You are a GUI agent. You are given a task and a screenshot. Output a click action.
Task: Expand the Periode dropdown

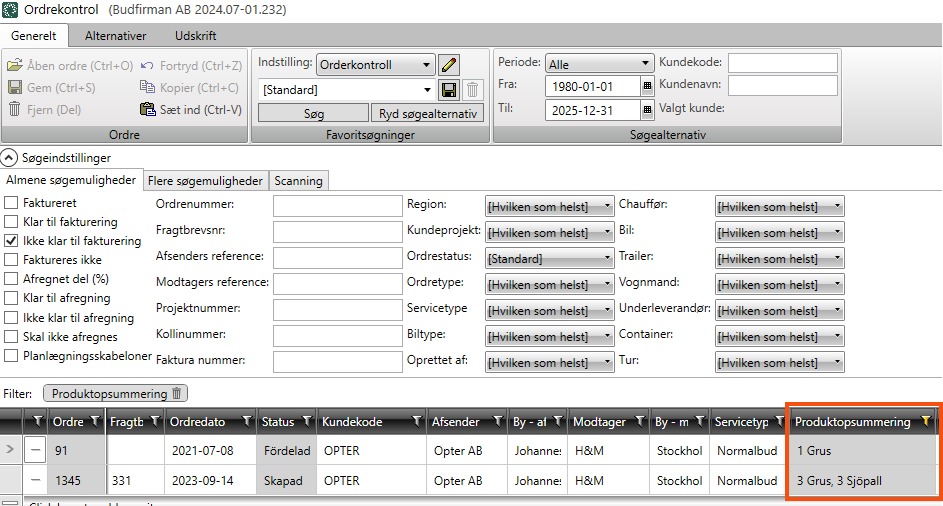click(x=600, y=65)
